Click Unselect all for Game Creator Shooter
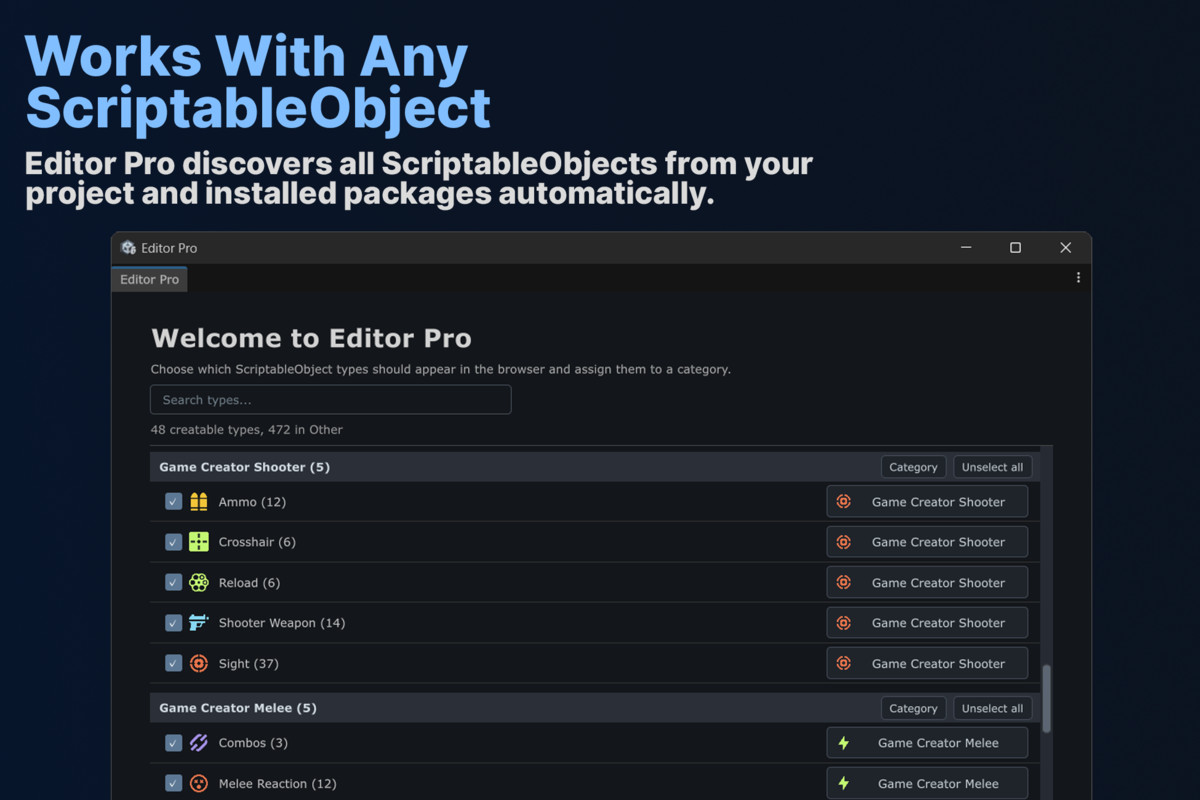 coord(992,467)
